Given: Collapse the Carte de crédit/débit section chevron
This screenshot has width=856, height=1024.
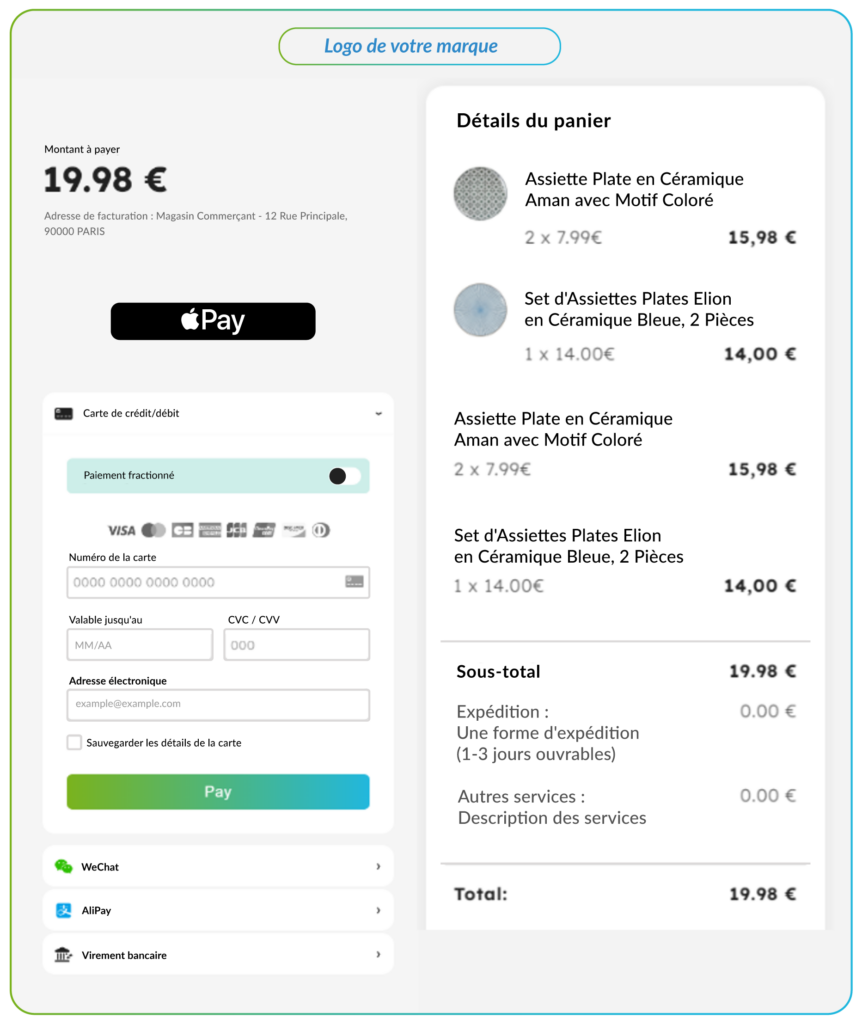Looking at the screenshot, I should click(x=378, y=413).
